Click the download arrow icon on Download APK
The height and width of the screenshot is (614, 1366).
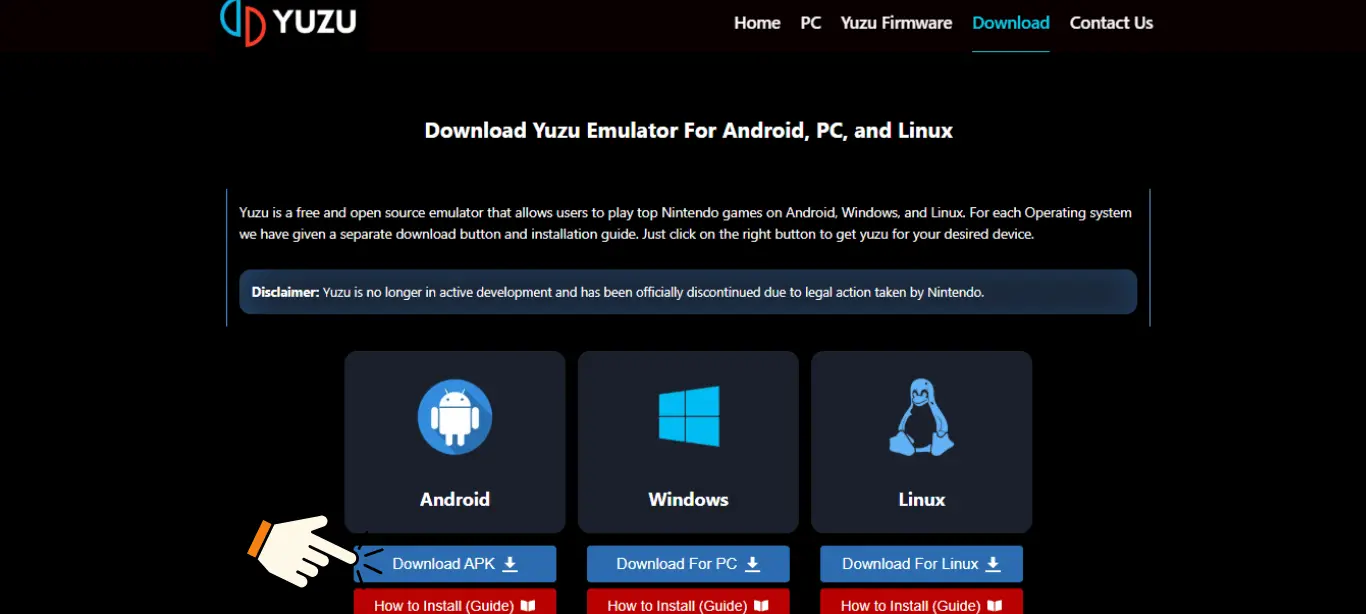coord(508,563)
